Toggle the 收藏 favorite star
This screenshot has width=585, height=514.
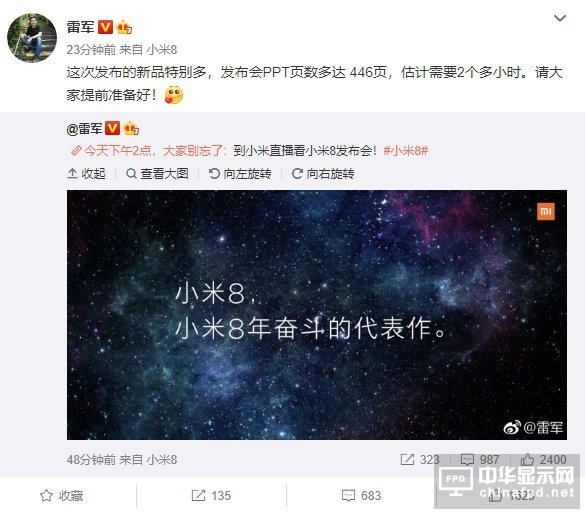tap(62, 495)
